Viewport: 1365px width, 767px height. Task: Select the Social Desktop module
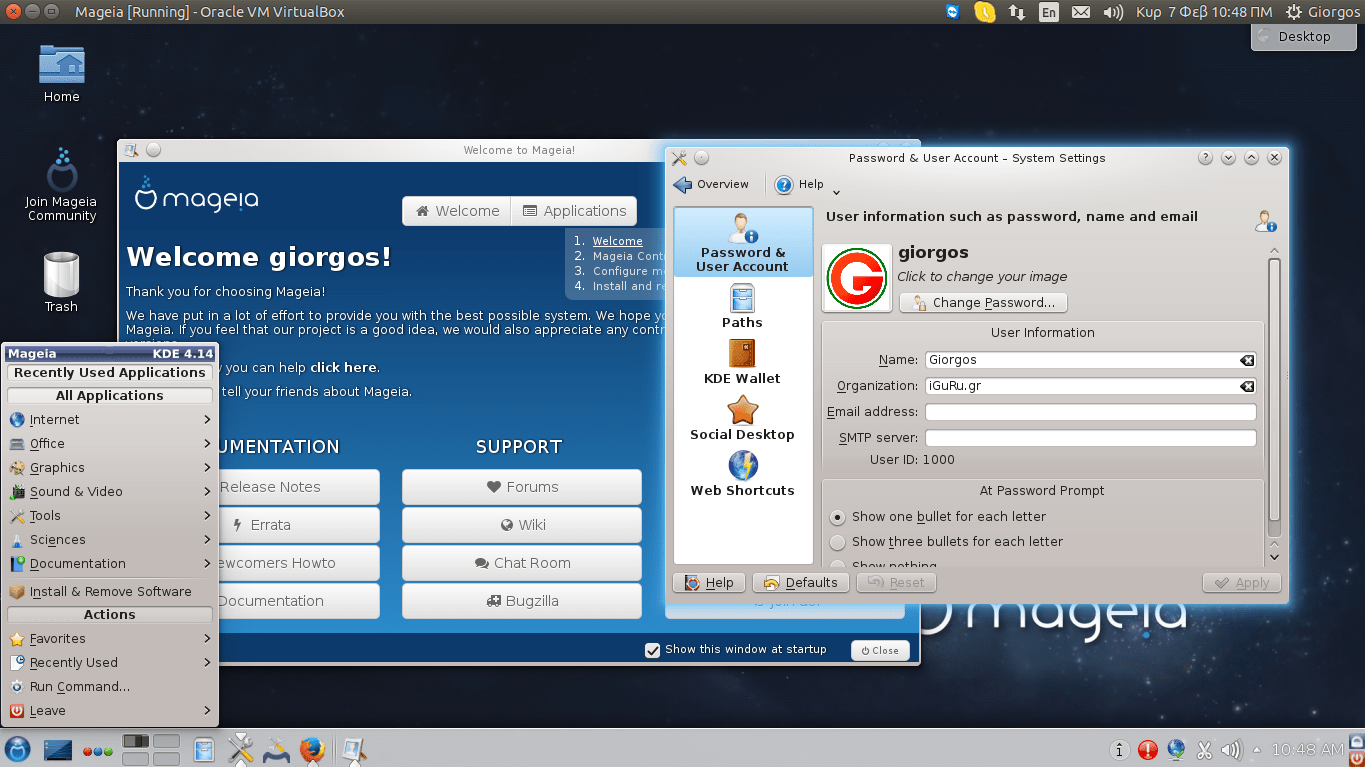coord(742,418)
